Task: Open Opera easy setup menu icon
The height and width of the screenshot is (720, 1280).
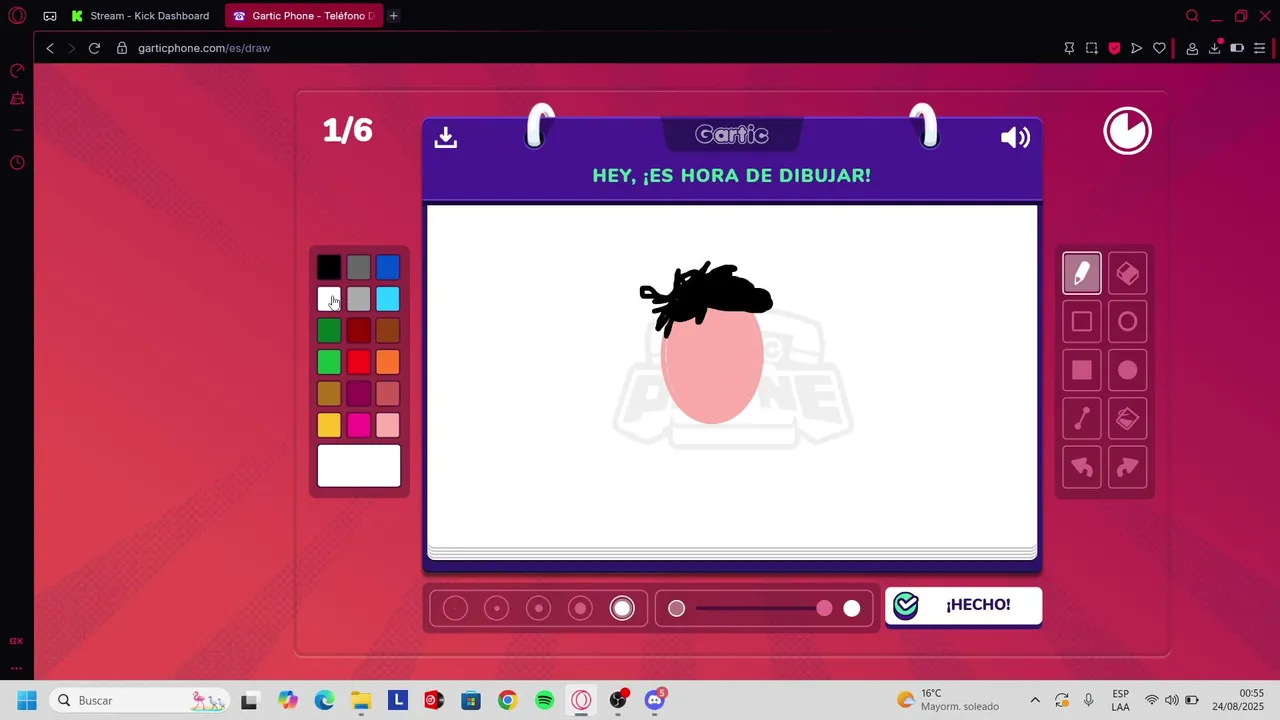Action: pos(1260,48)
